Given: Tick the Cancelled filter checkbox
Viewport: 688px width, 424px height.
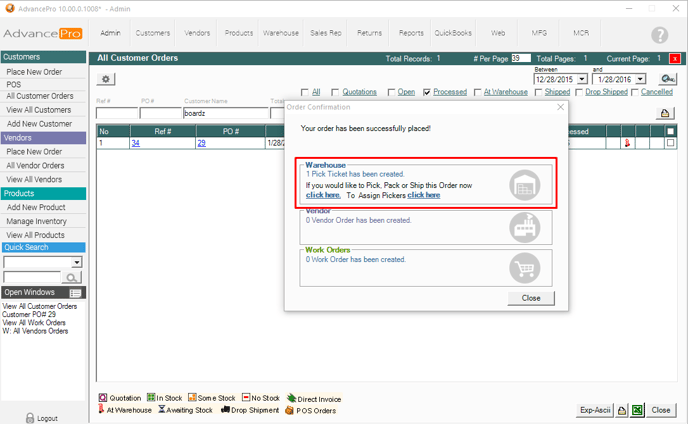Looking at the screenshot, I should [x=634, y=92].
